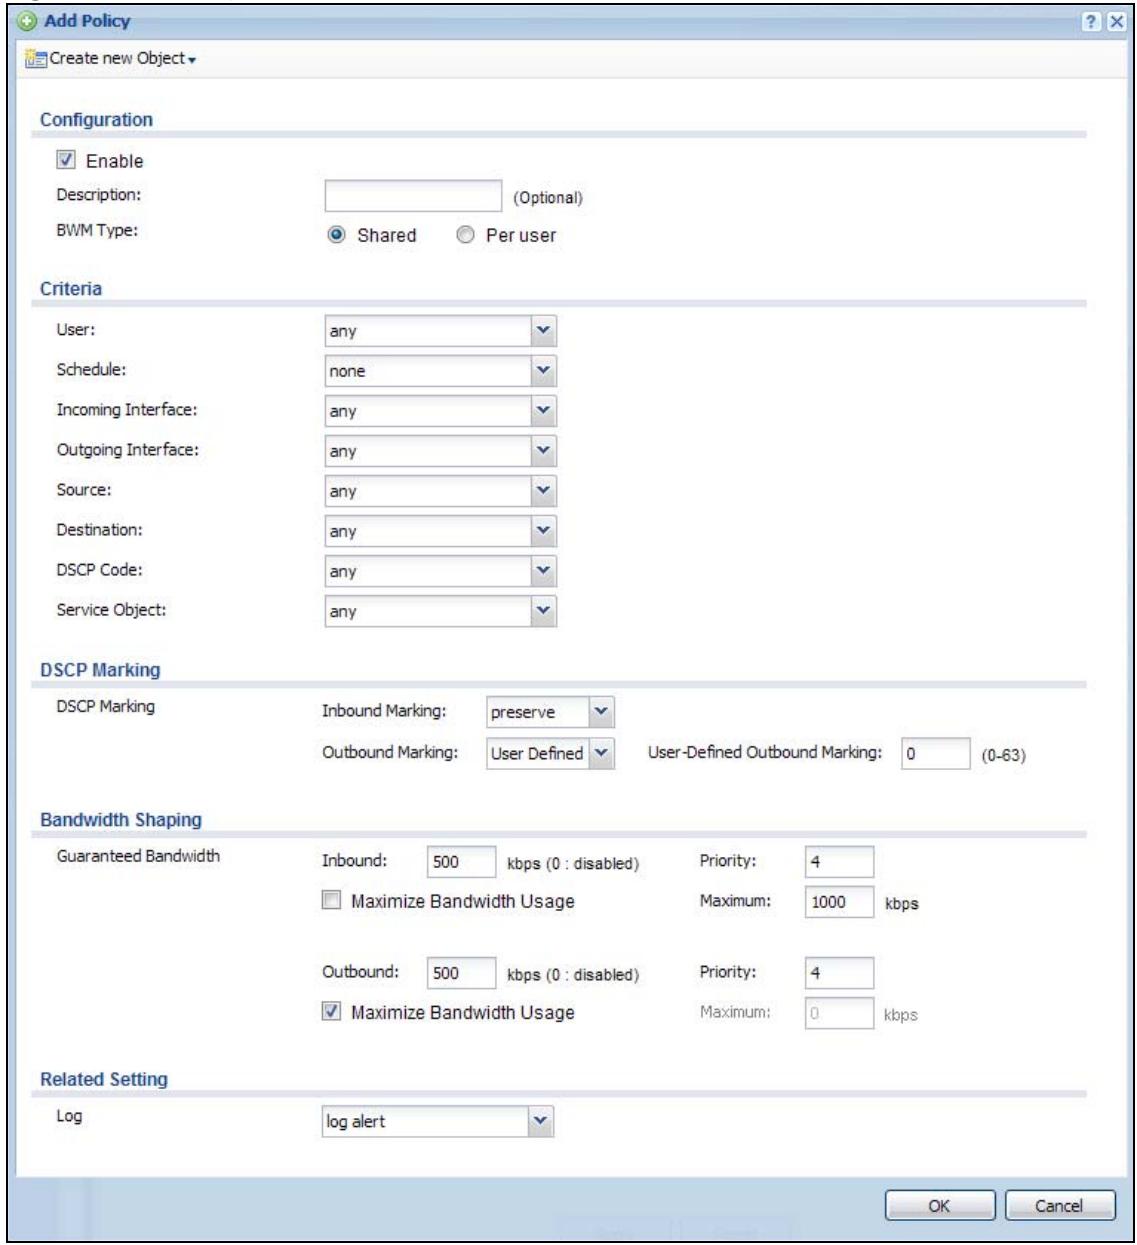Screen dimensions: 1137x1245
Task: Close the Add Policy dialog
Action: [x=1116, y=22]
